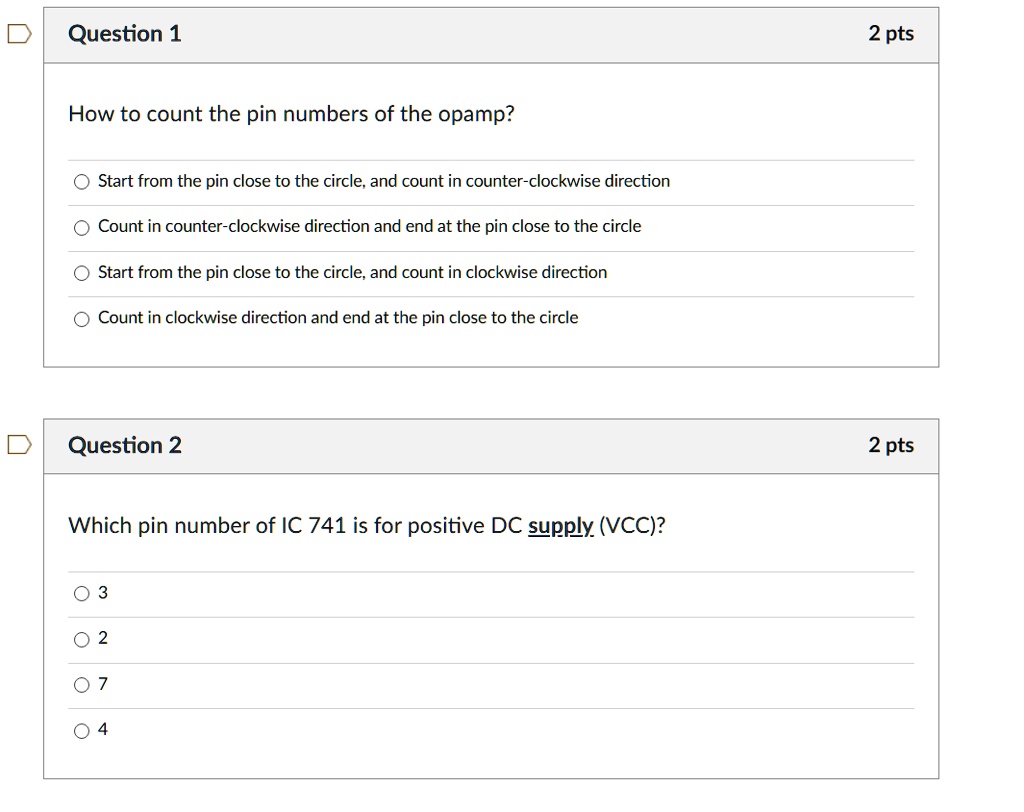Select radio button for start at circle, clockwise
Image resolution: width=1024 pixels, height=812 pixels.
(x=82, y=273)
